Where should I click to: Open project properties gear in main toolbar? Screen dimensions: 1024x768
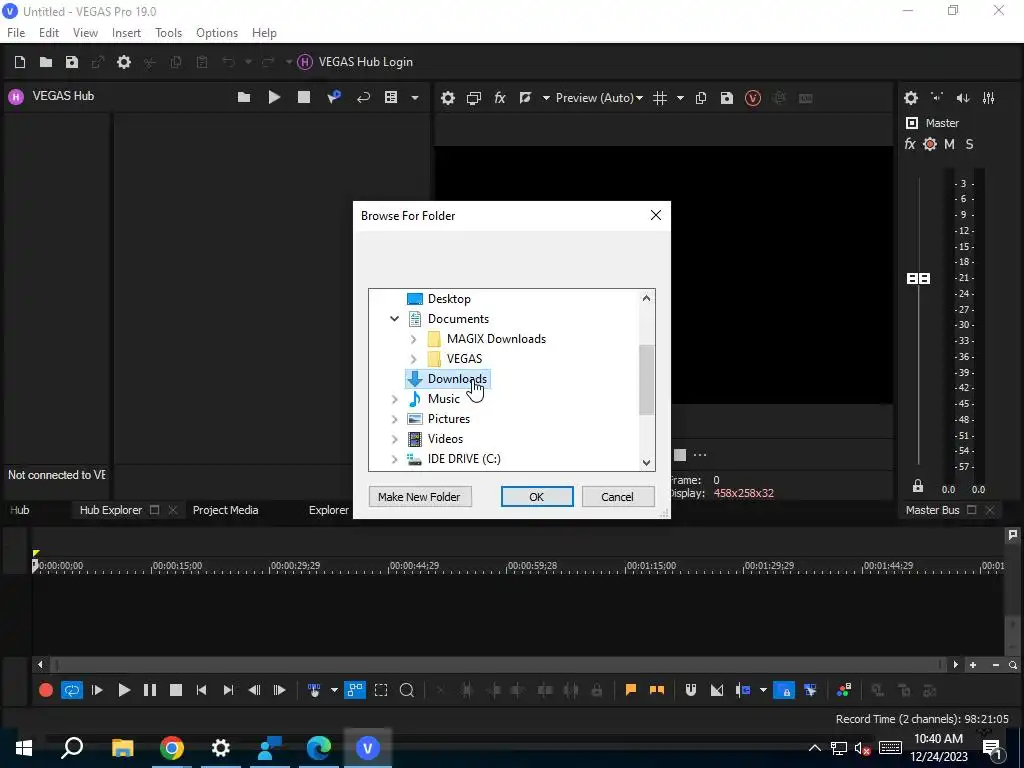click(x=123, y=62)
